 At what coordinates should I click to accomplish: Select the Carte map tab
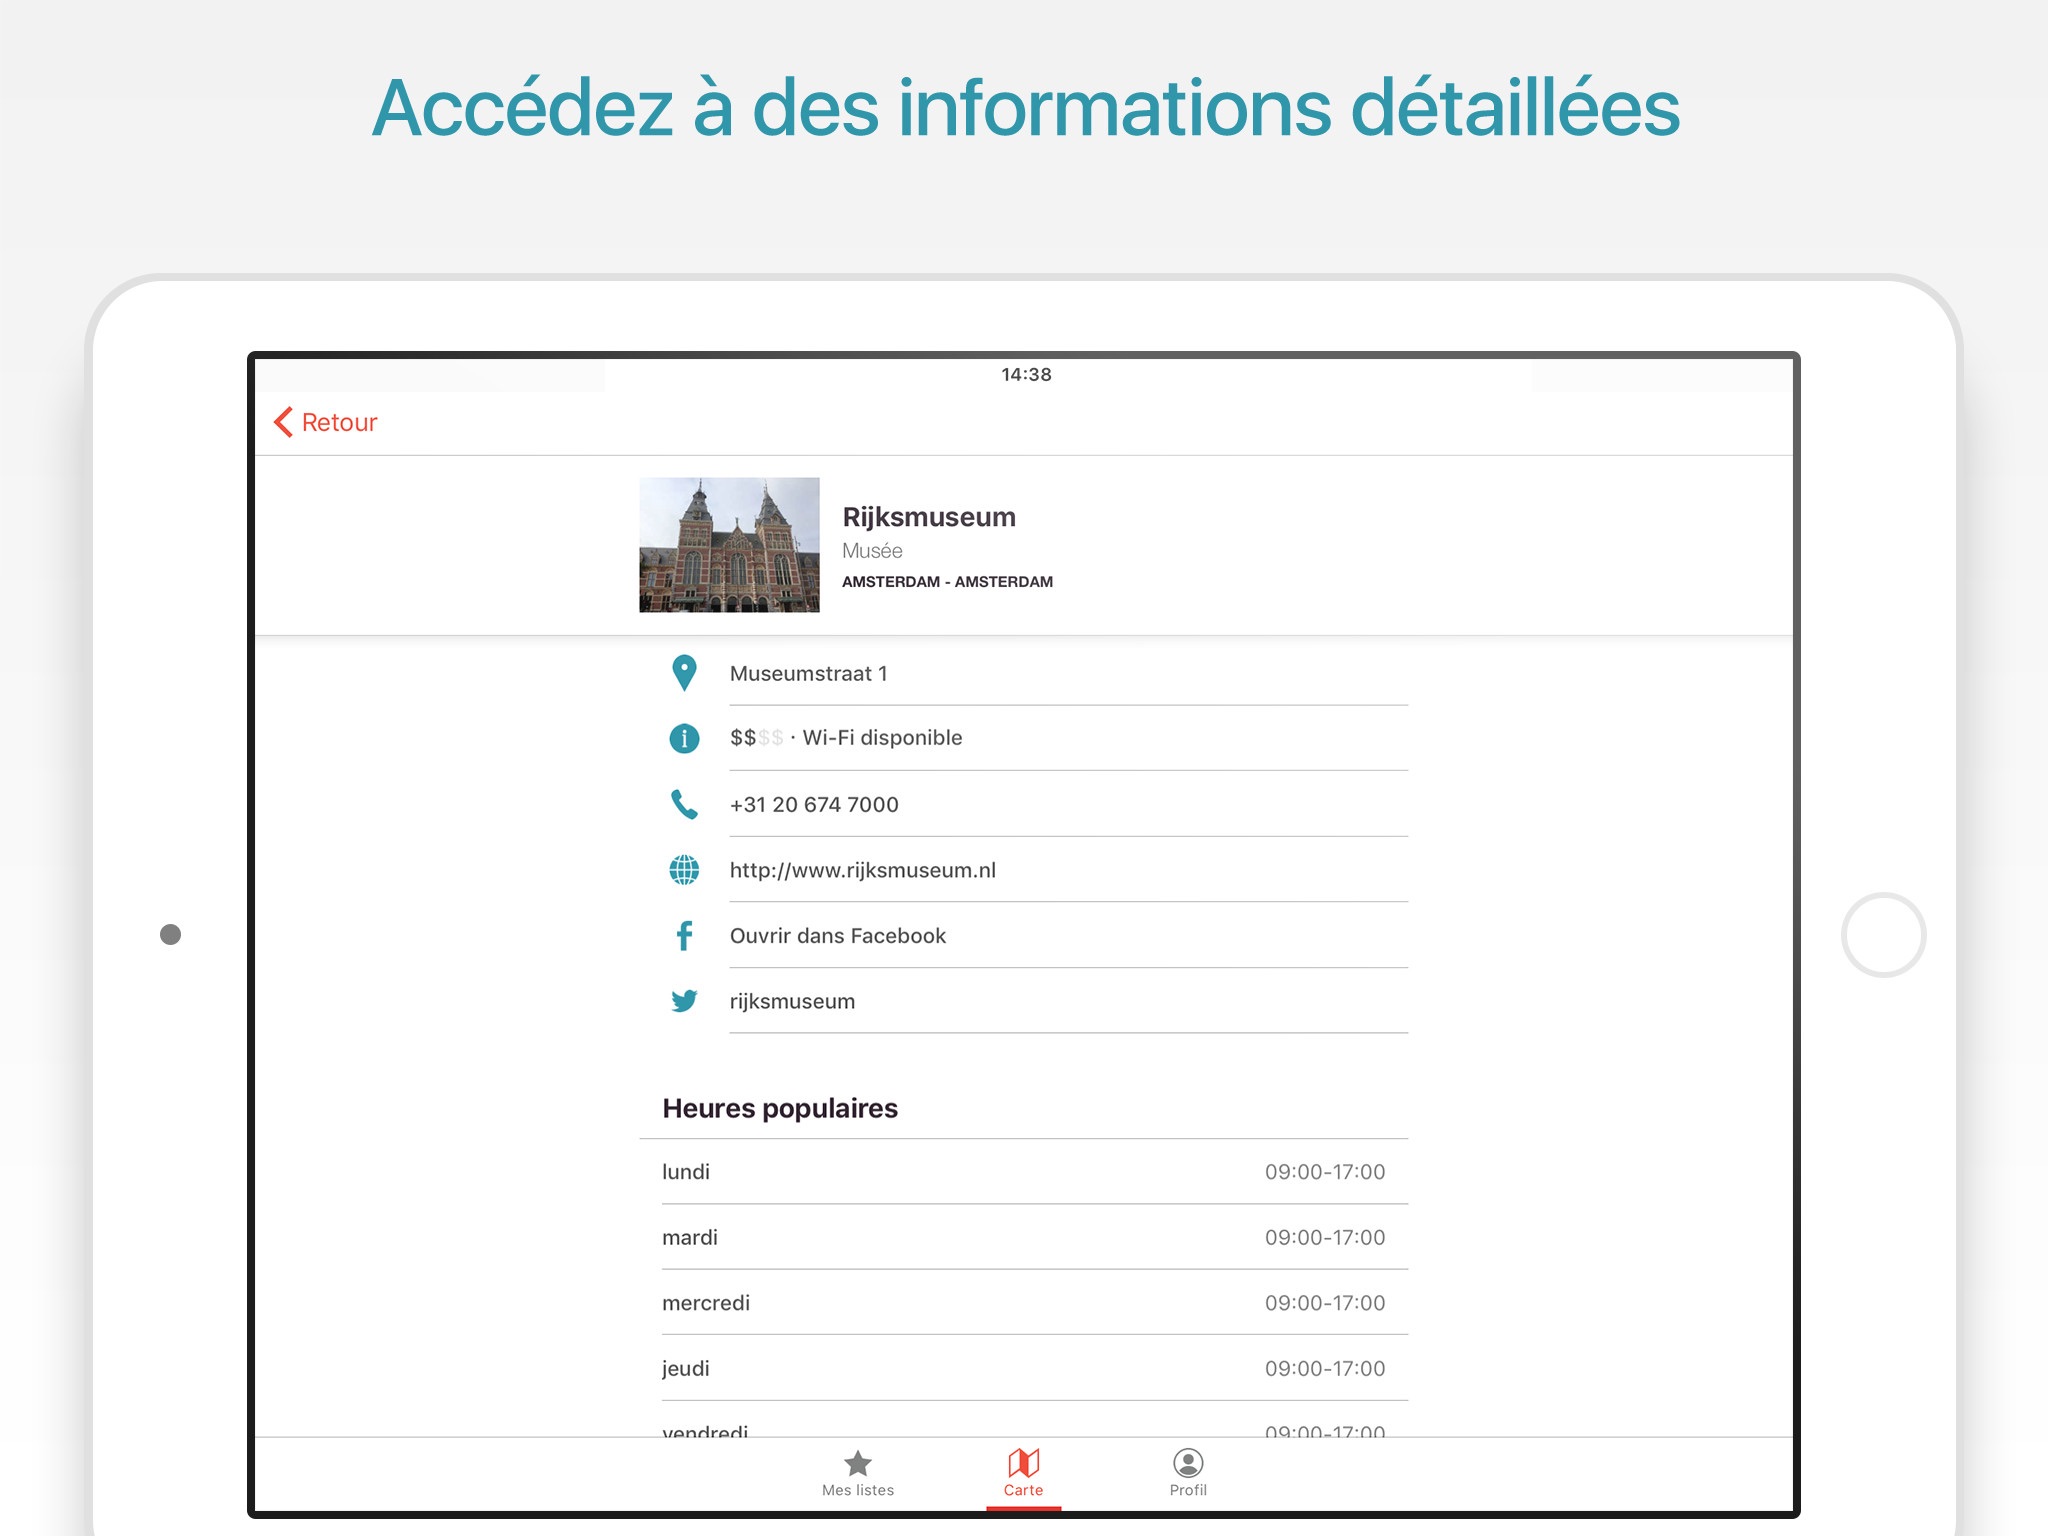coord(1023,1473)
